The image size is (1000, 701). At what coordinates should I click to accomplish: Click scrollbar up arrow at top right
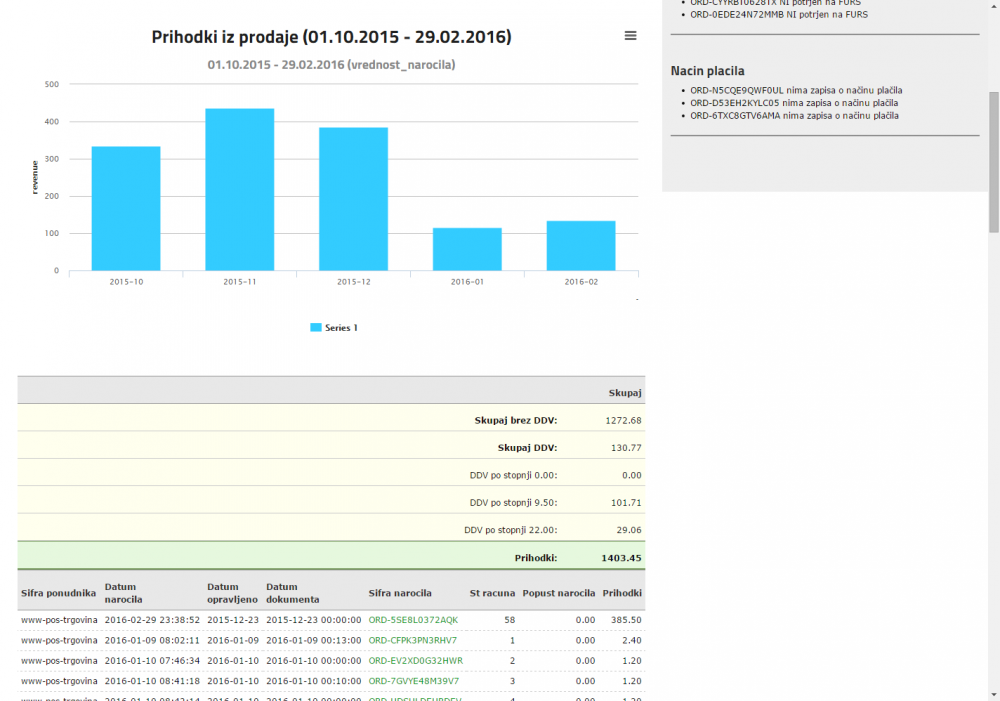point(993,6)
